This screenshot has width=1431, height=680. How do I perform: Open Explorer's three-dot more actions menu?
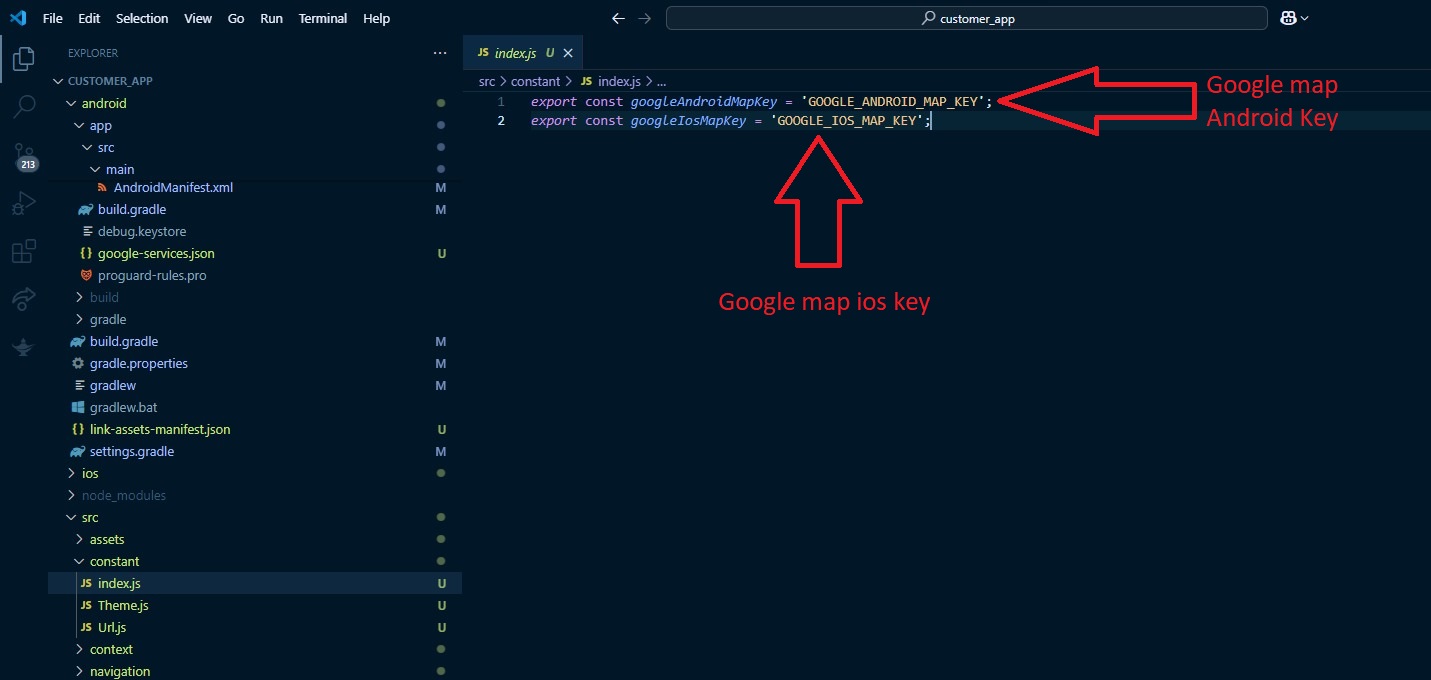440,53
